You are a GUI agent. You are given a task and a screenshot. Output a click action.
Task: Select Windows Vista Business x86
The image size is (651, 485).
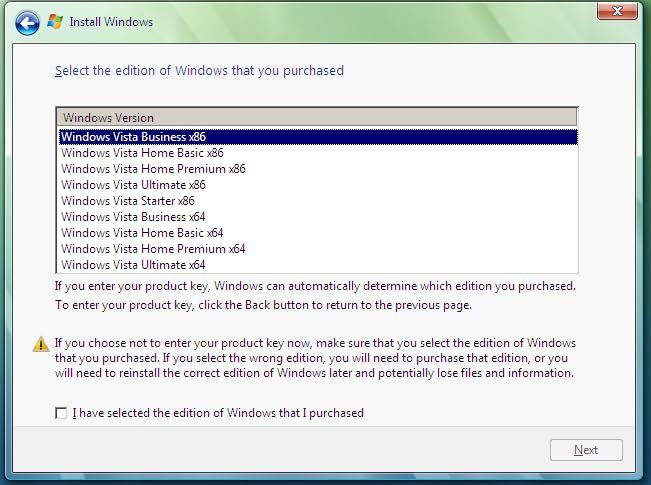tap(318, 137)
